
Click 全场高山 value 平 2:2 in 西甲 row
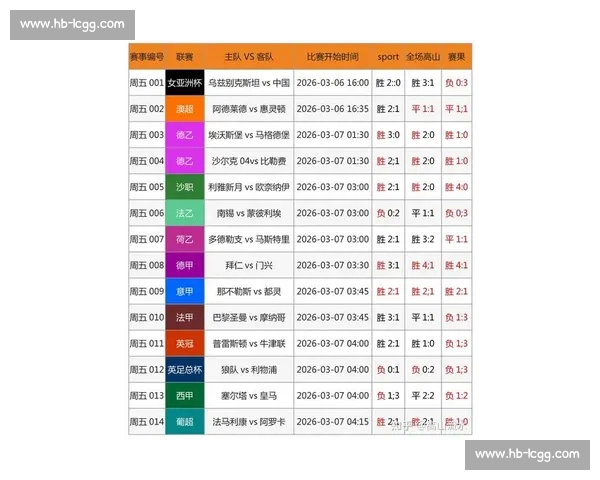click(x=423, y=395)
